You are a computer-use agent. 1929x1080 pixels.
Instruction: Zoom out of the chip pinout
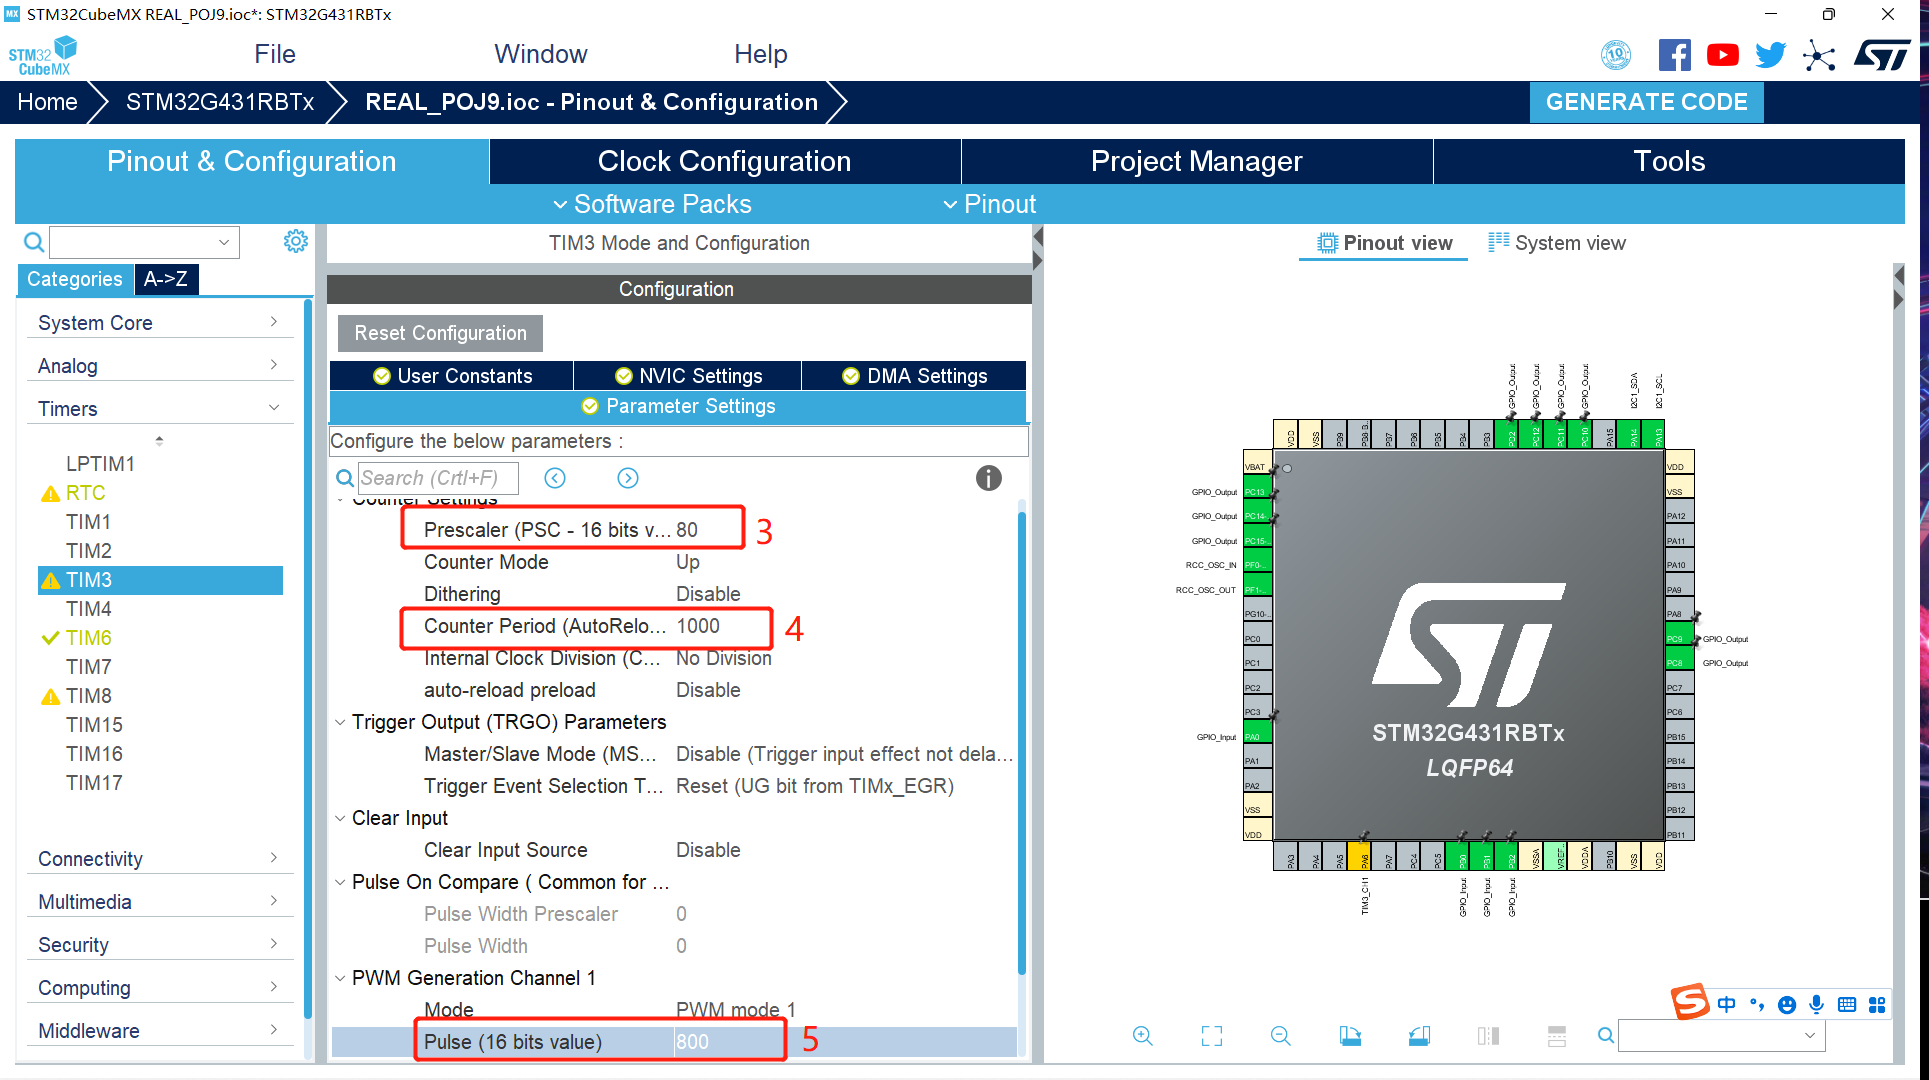click(x=1280, y=1036)
